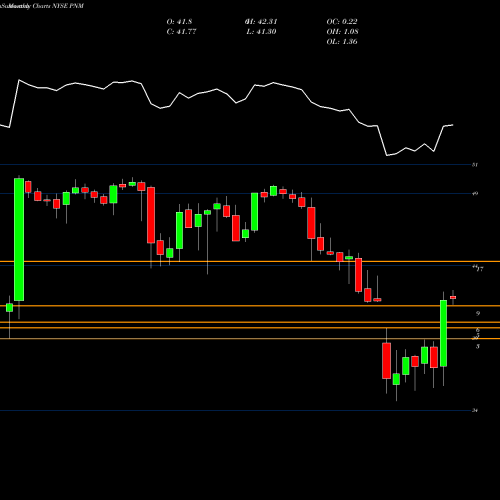Click the tall green candle at chart start
500x500 pixels.
(x=19, y=239)
